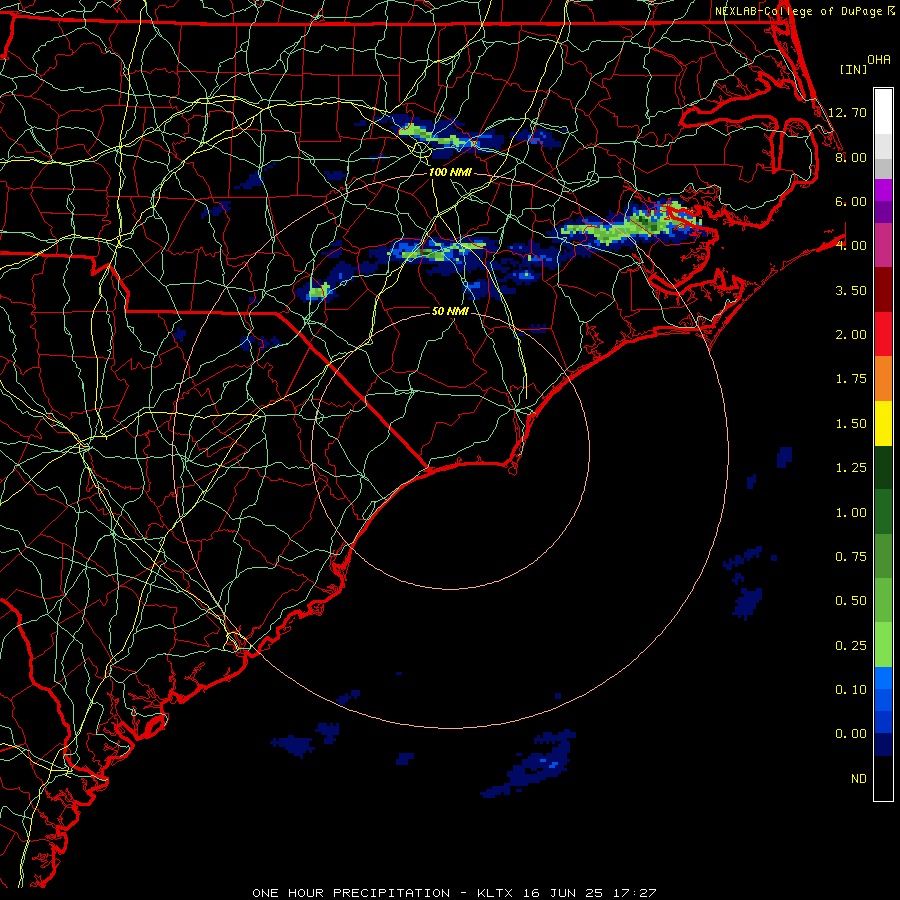This screenshot has width=900, height=900.
Task: Click the 0.50 legend value
Action: pyautogui.click(x=851, y=601)
